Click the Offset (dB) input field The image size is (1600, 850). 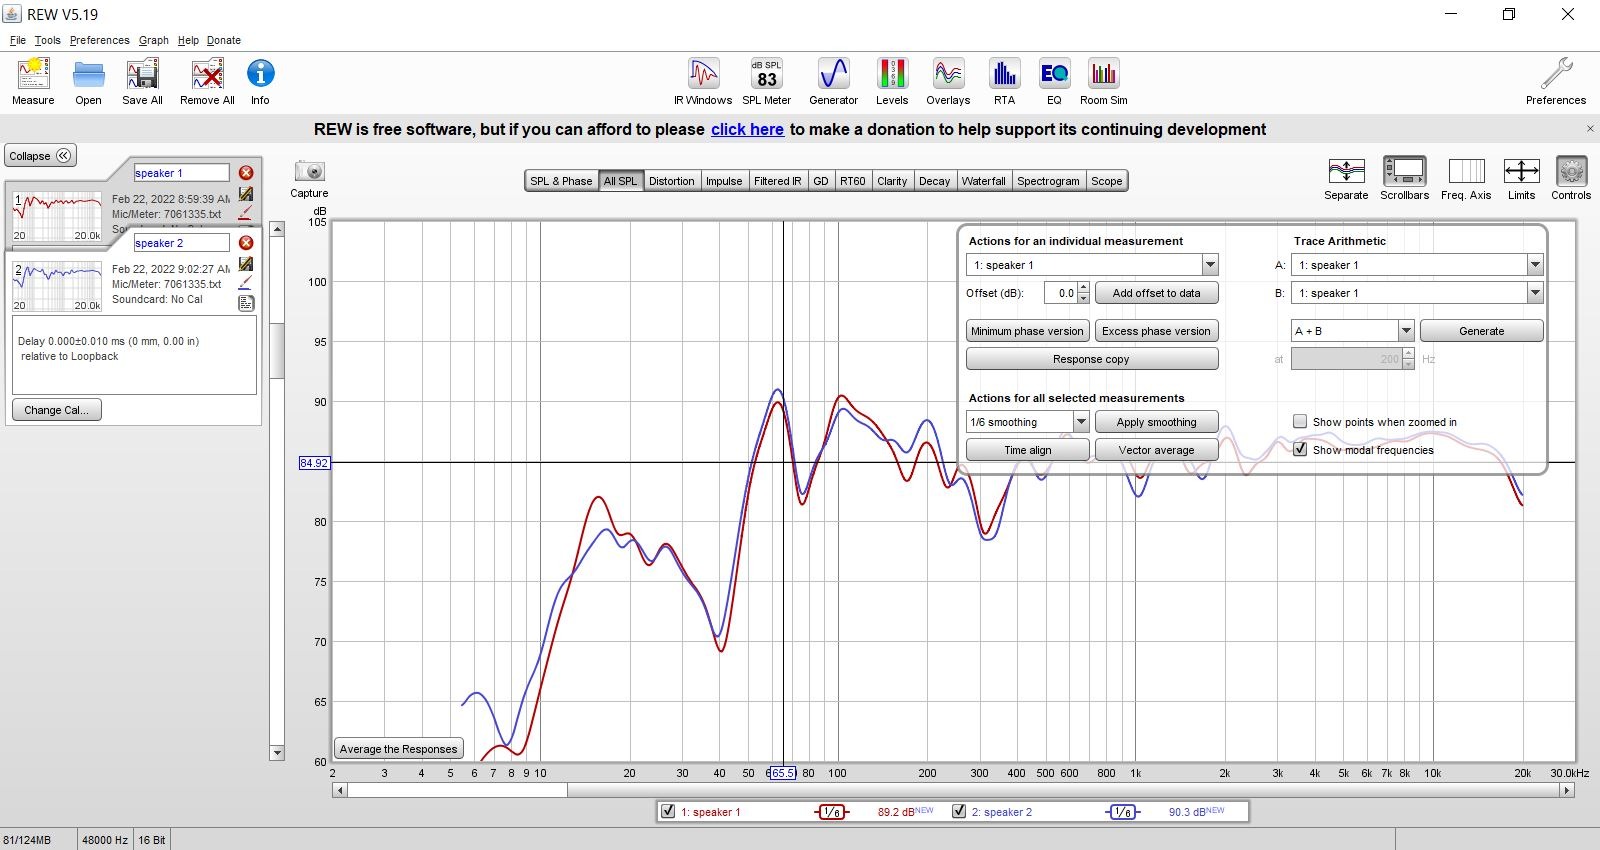[x=1060, y=293]
